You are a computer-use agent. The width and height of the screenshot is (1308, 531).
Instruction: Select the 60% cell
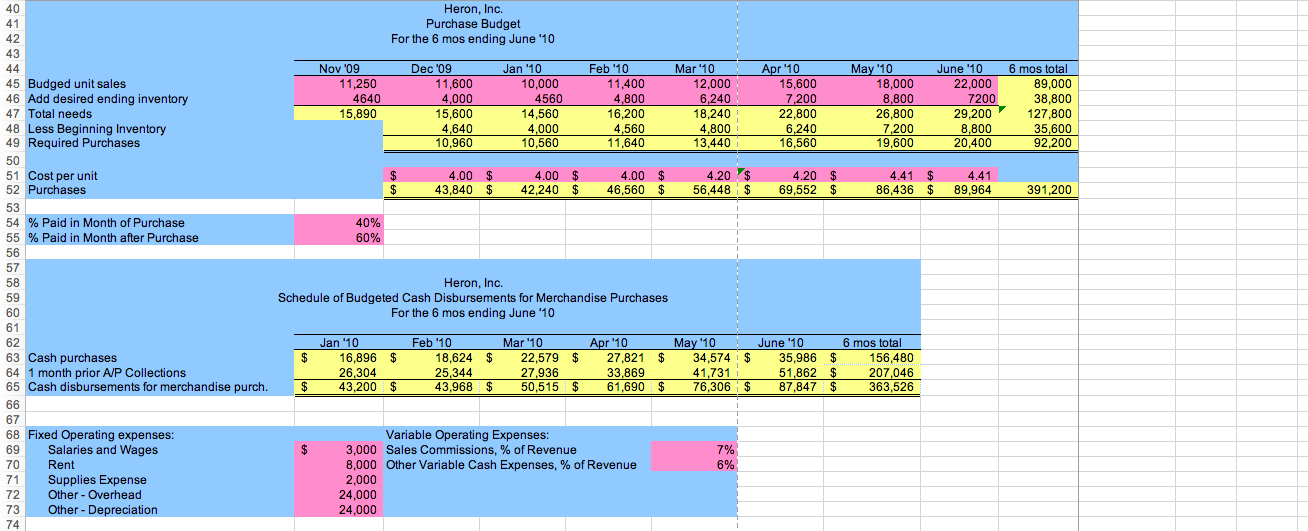point(340,237)
